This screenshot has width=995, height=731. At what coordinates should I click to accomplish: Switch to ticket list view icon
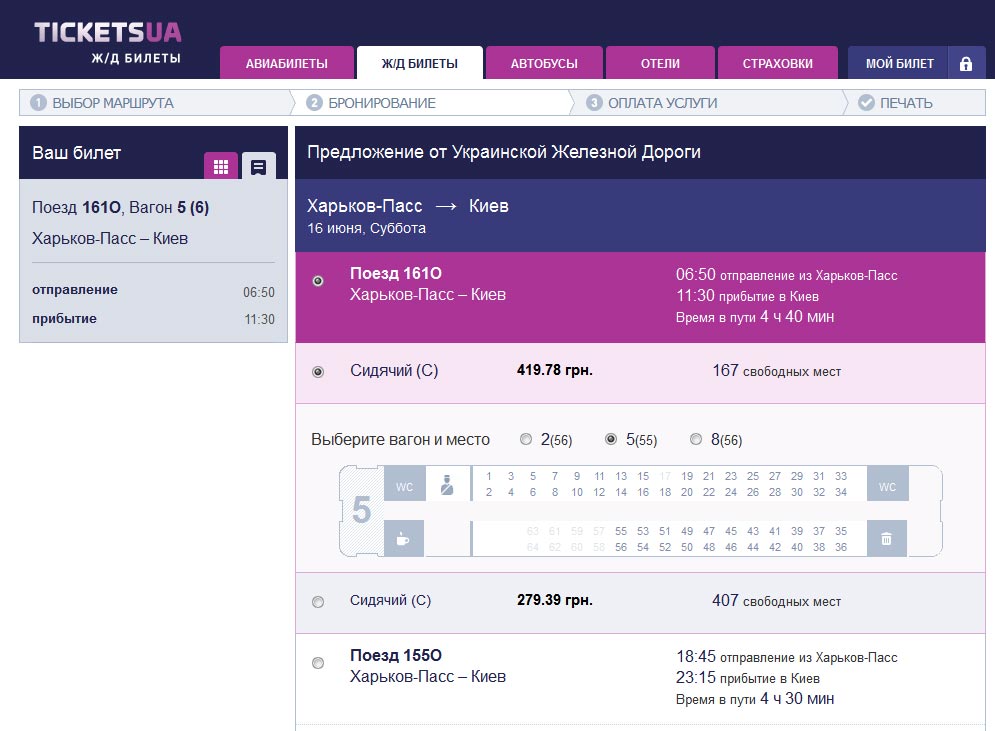pos(258,166)
